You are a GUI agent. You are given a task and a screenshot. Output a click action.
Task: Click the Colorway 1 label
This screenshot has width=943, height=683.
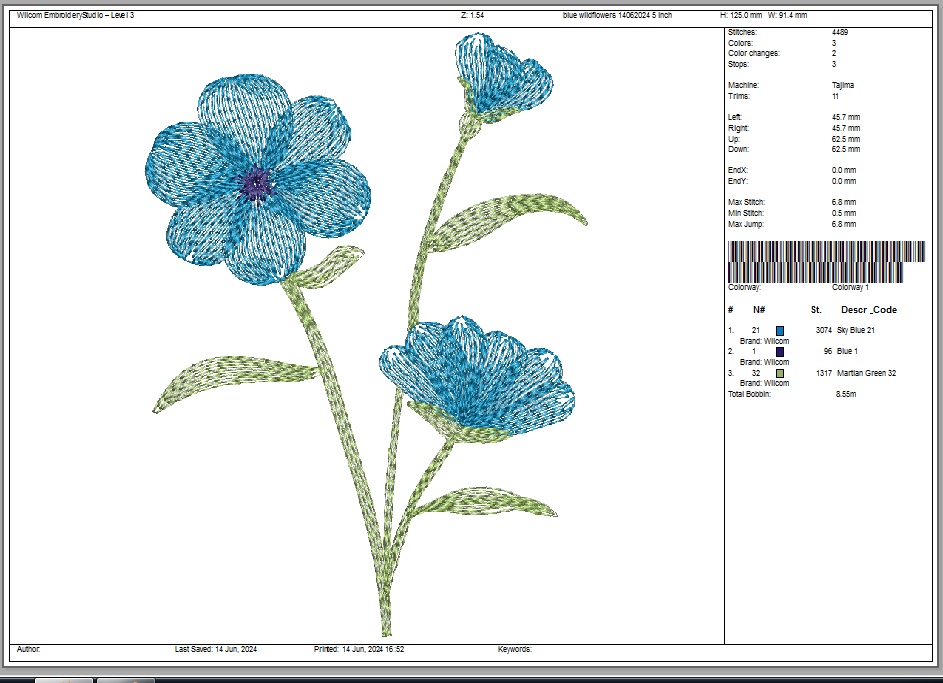point(851,287)
